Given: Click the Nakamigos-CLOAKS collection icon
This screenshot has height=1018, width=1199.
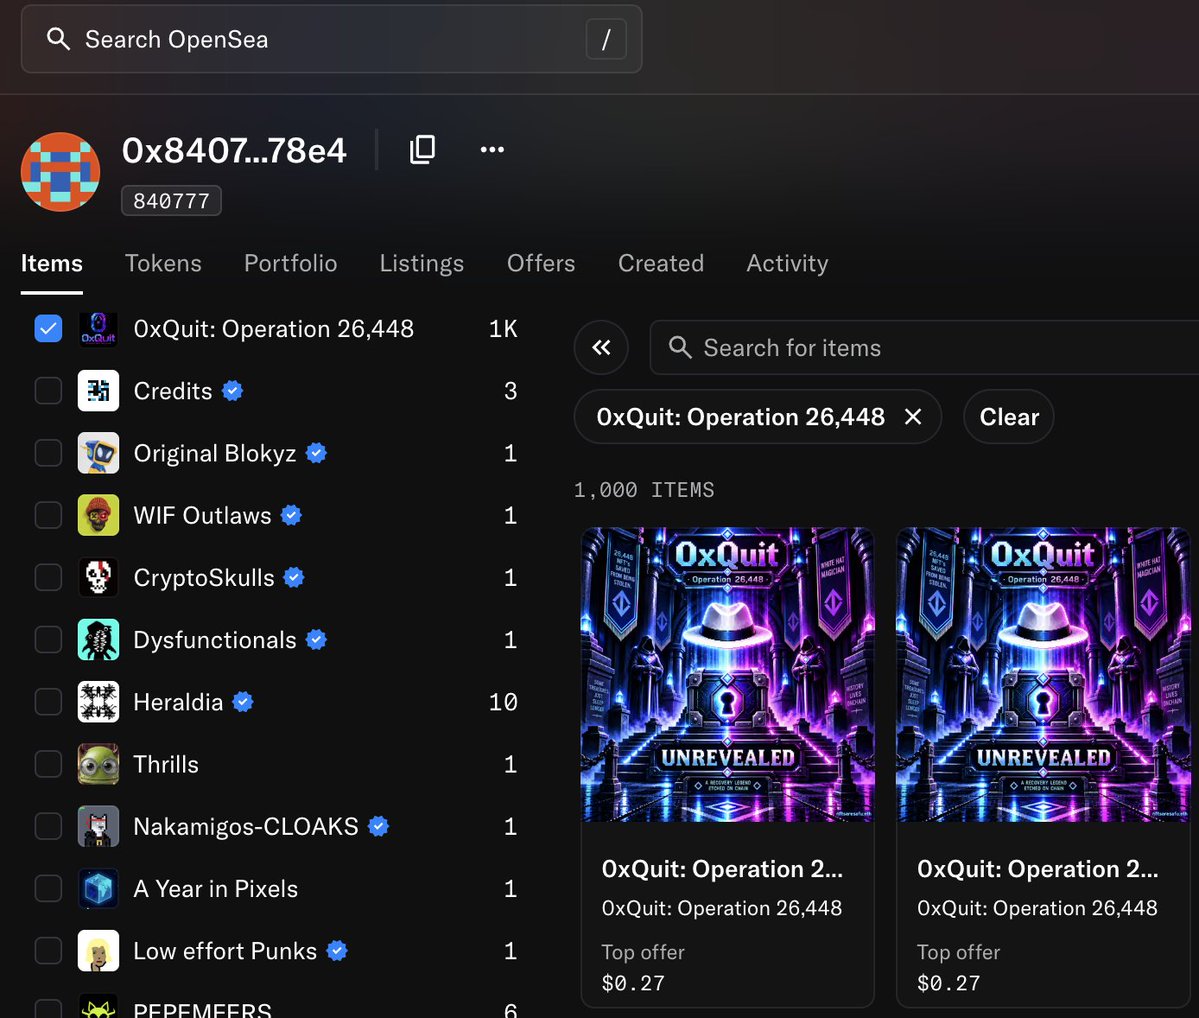Looking at the screenshot, I should click(x=98, y=826).
